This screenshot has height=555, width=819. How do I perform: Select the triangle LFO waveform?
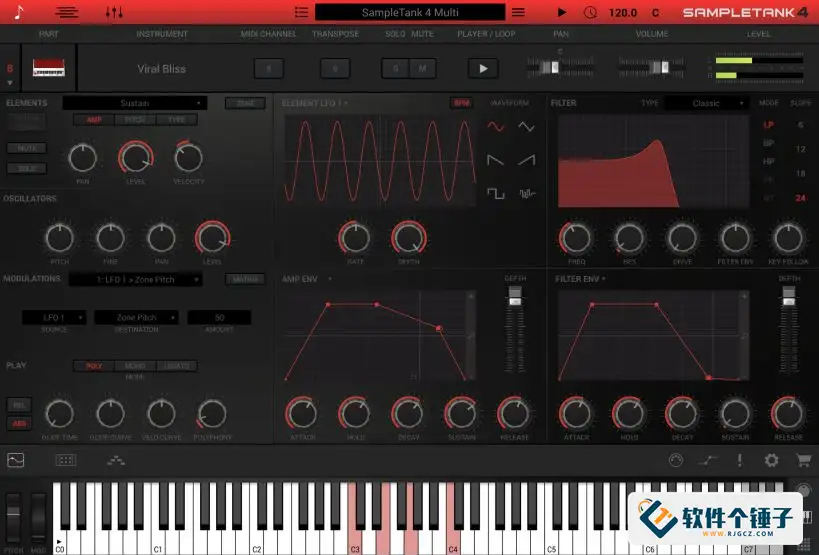click(526, 126)
